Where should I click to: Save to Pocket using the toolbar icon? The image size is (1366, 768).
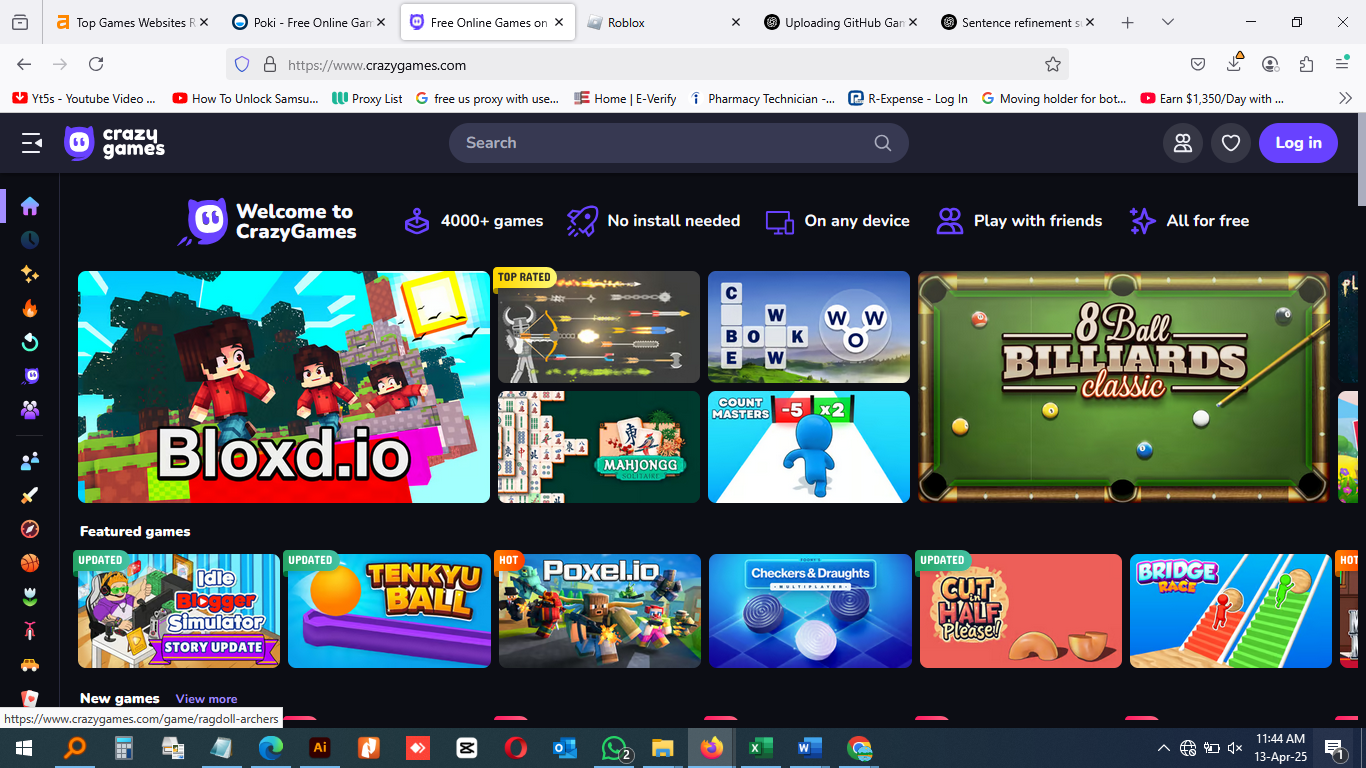1198,64
